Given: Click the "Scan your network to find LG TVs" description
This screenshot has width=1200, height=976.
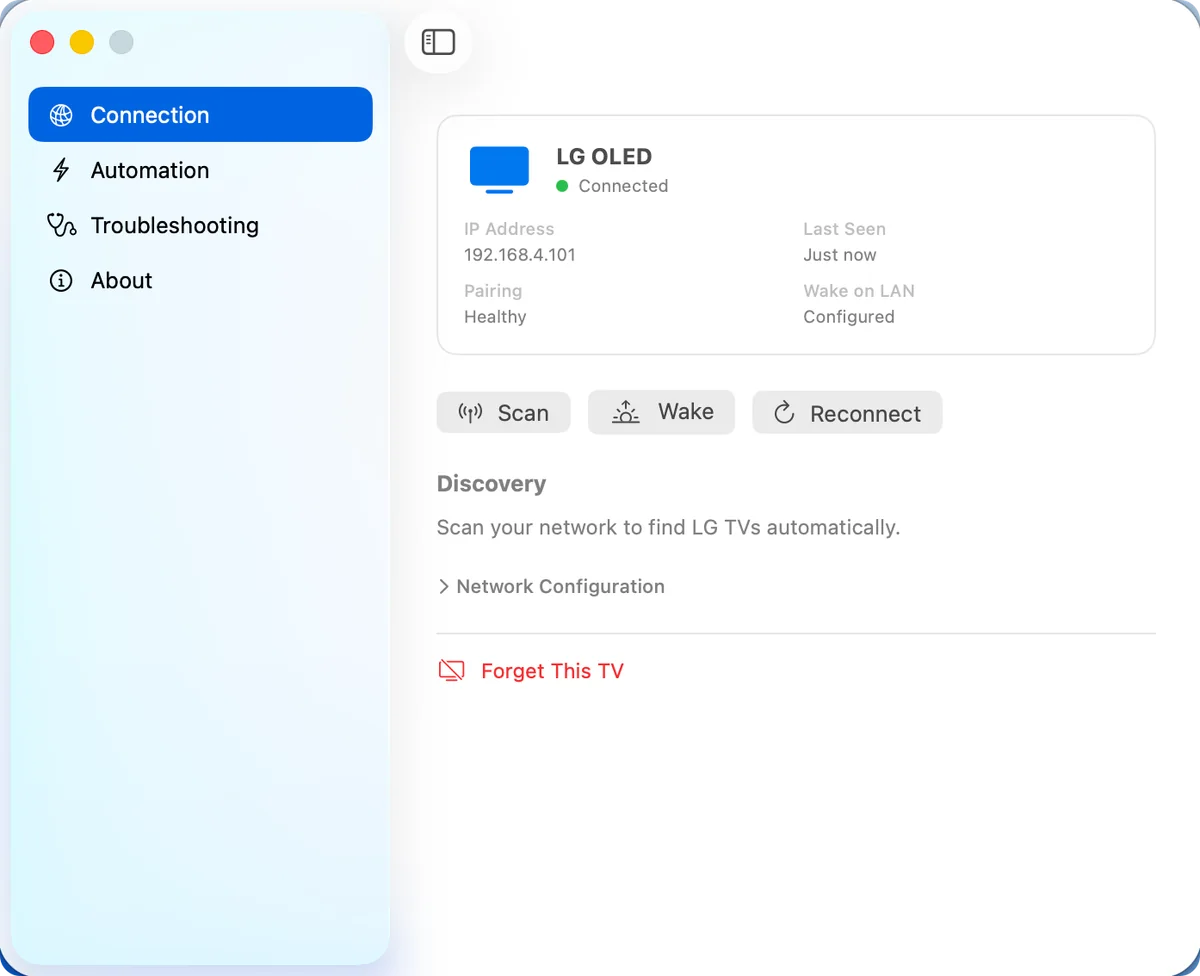Looking at the screenshot, I should [x=668, y=527].
